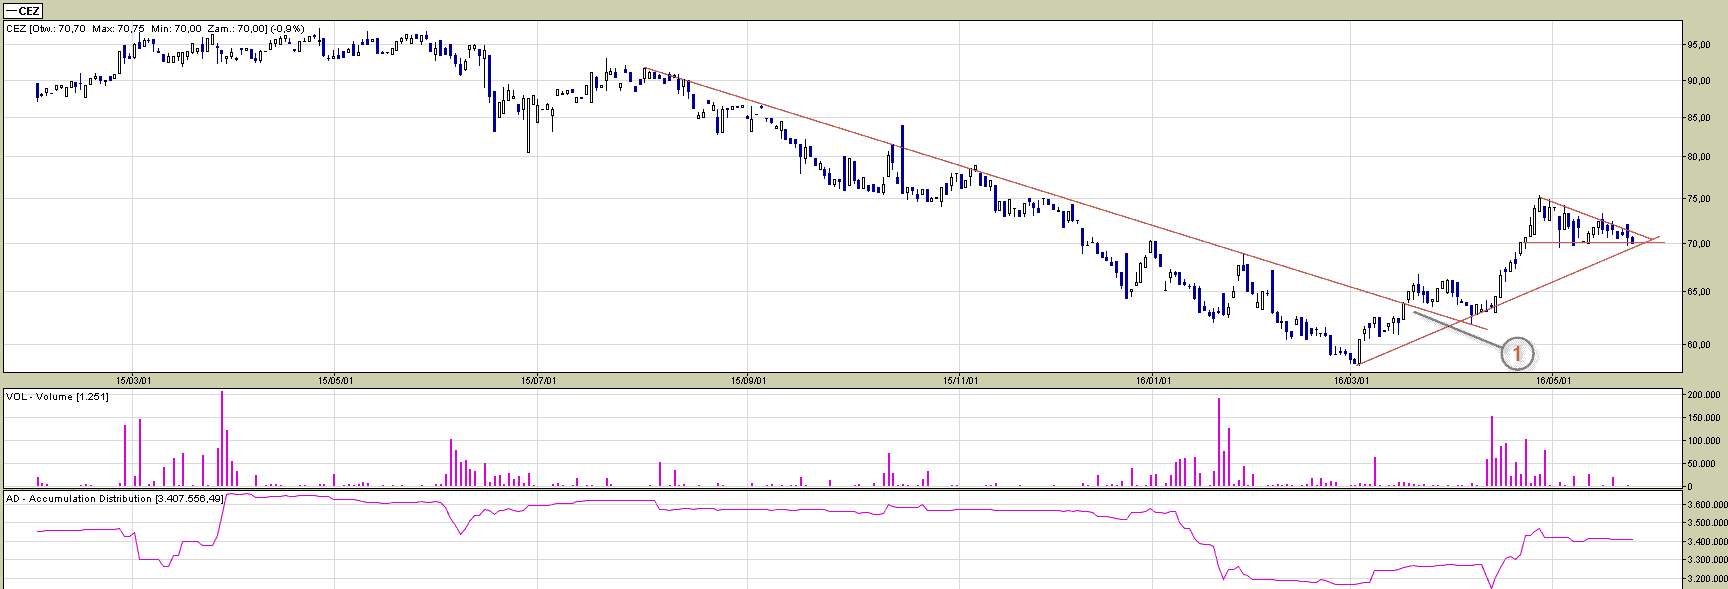Click the CEZ open/max/min/close header text
Screen dimensions: 1728x589
[x=154, y=29]
